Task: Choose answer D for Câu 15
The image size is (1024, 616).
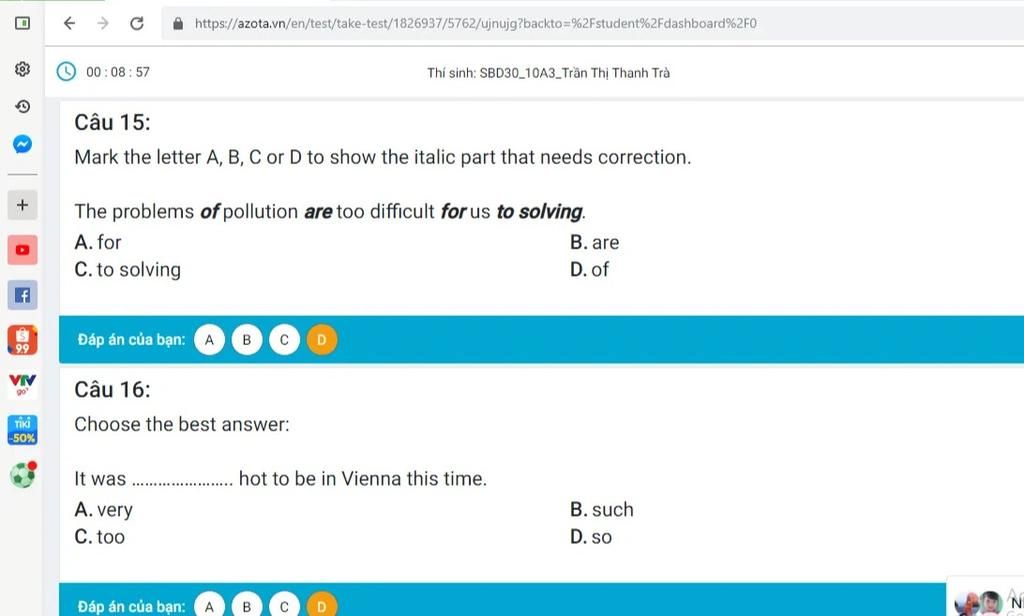Action: [x=321, y=340]
